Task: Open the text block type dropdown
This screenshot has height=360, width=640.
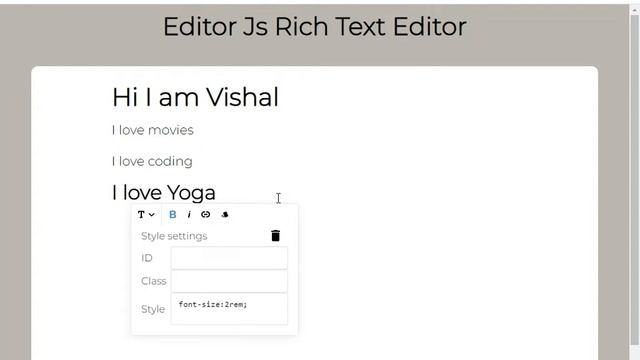Action: point(146,215)
